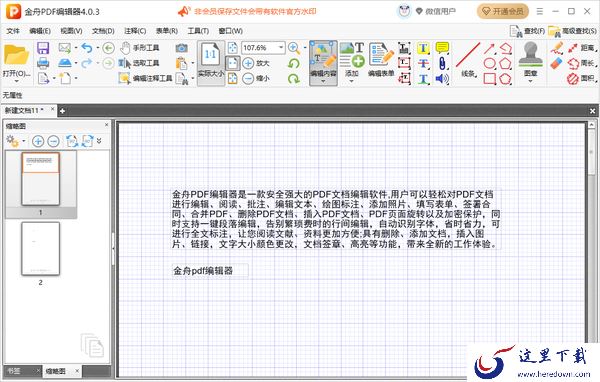The image size is (600, 382).
Task: Click the printer icon
Action: coord(43,63)
